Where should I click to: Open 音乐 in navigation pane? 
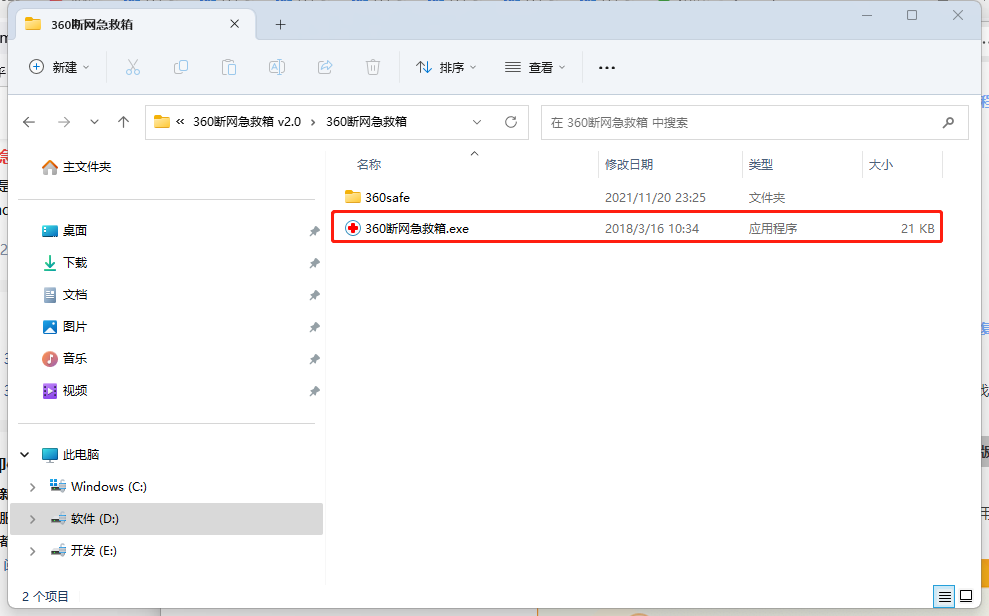64,358
